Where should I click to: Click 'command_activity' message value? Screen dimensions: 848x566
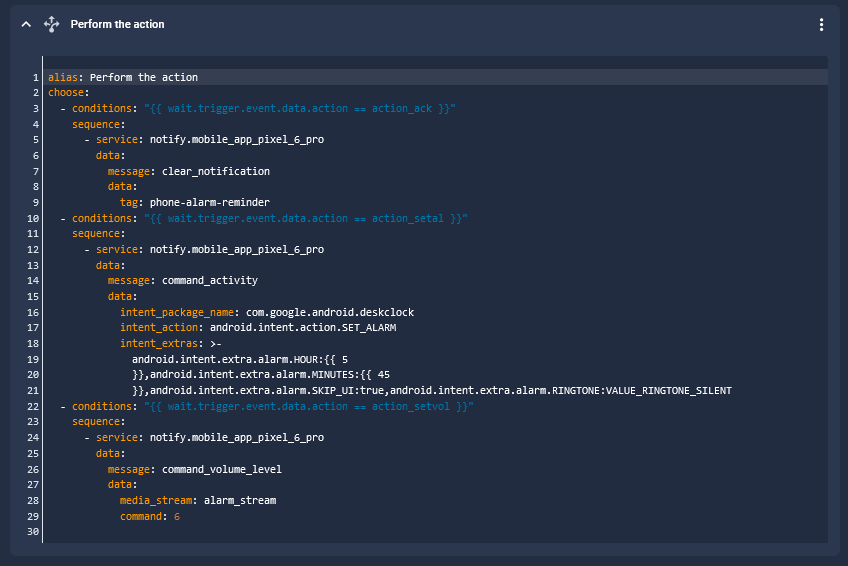pos(209,281)
